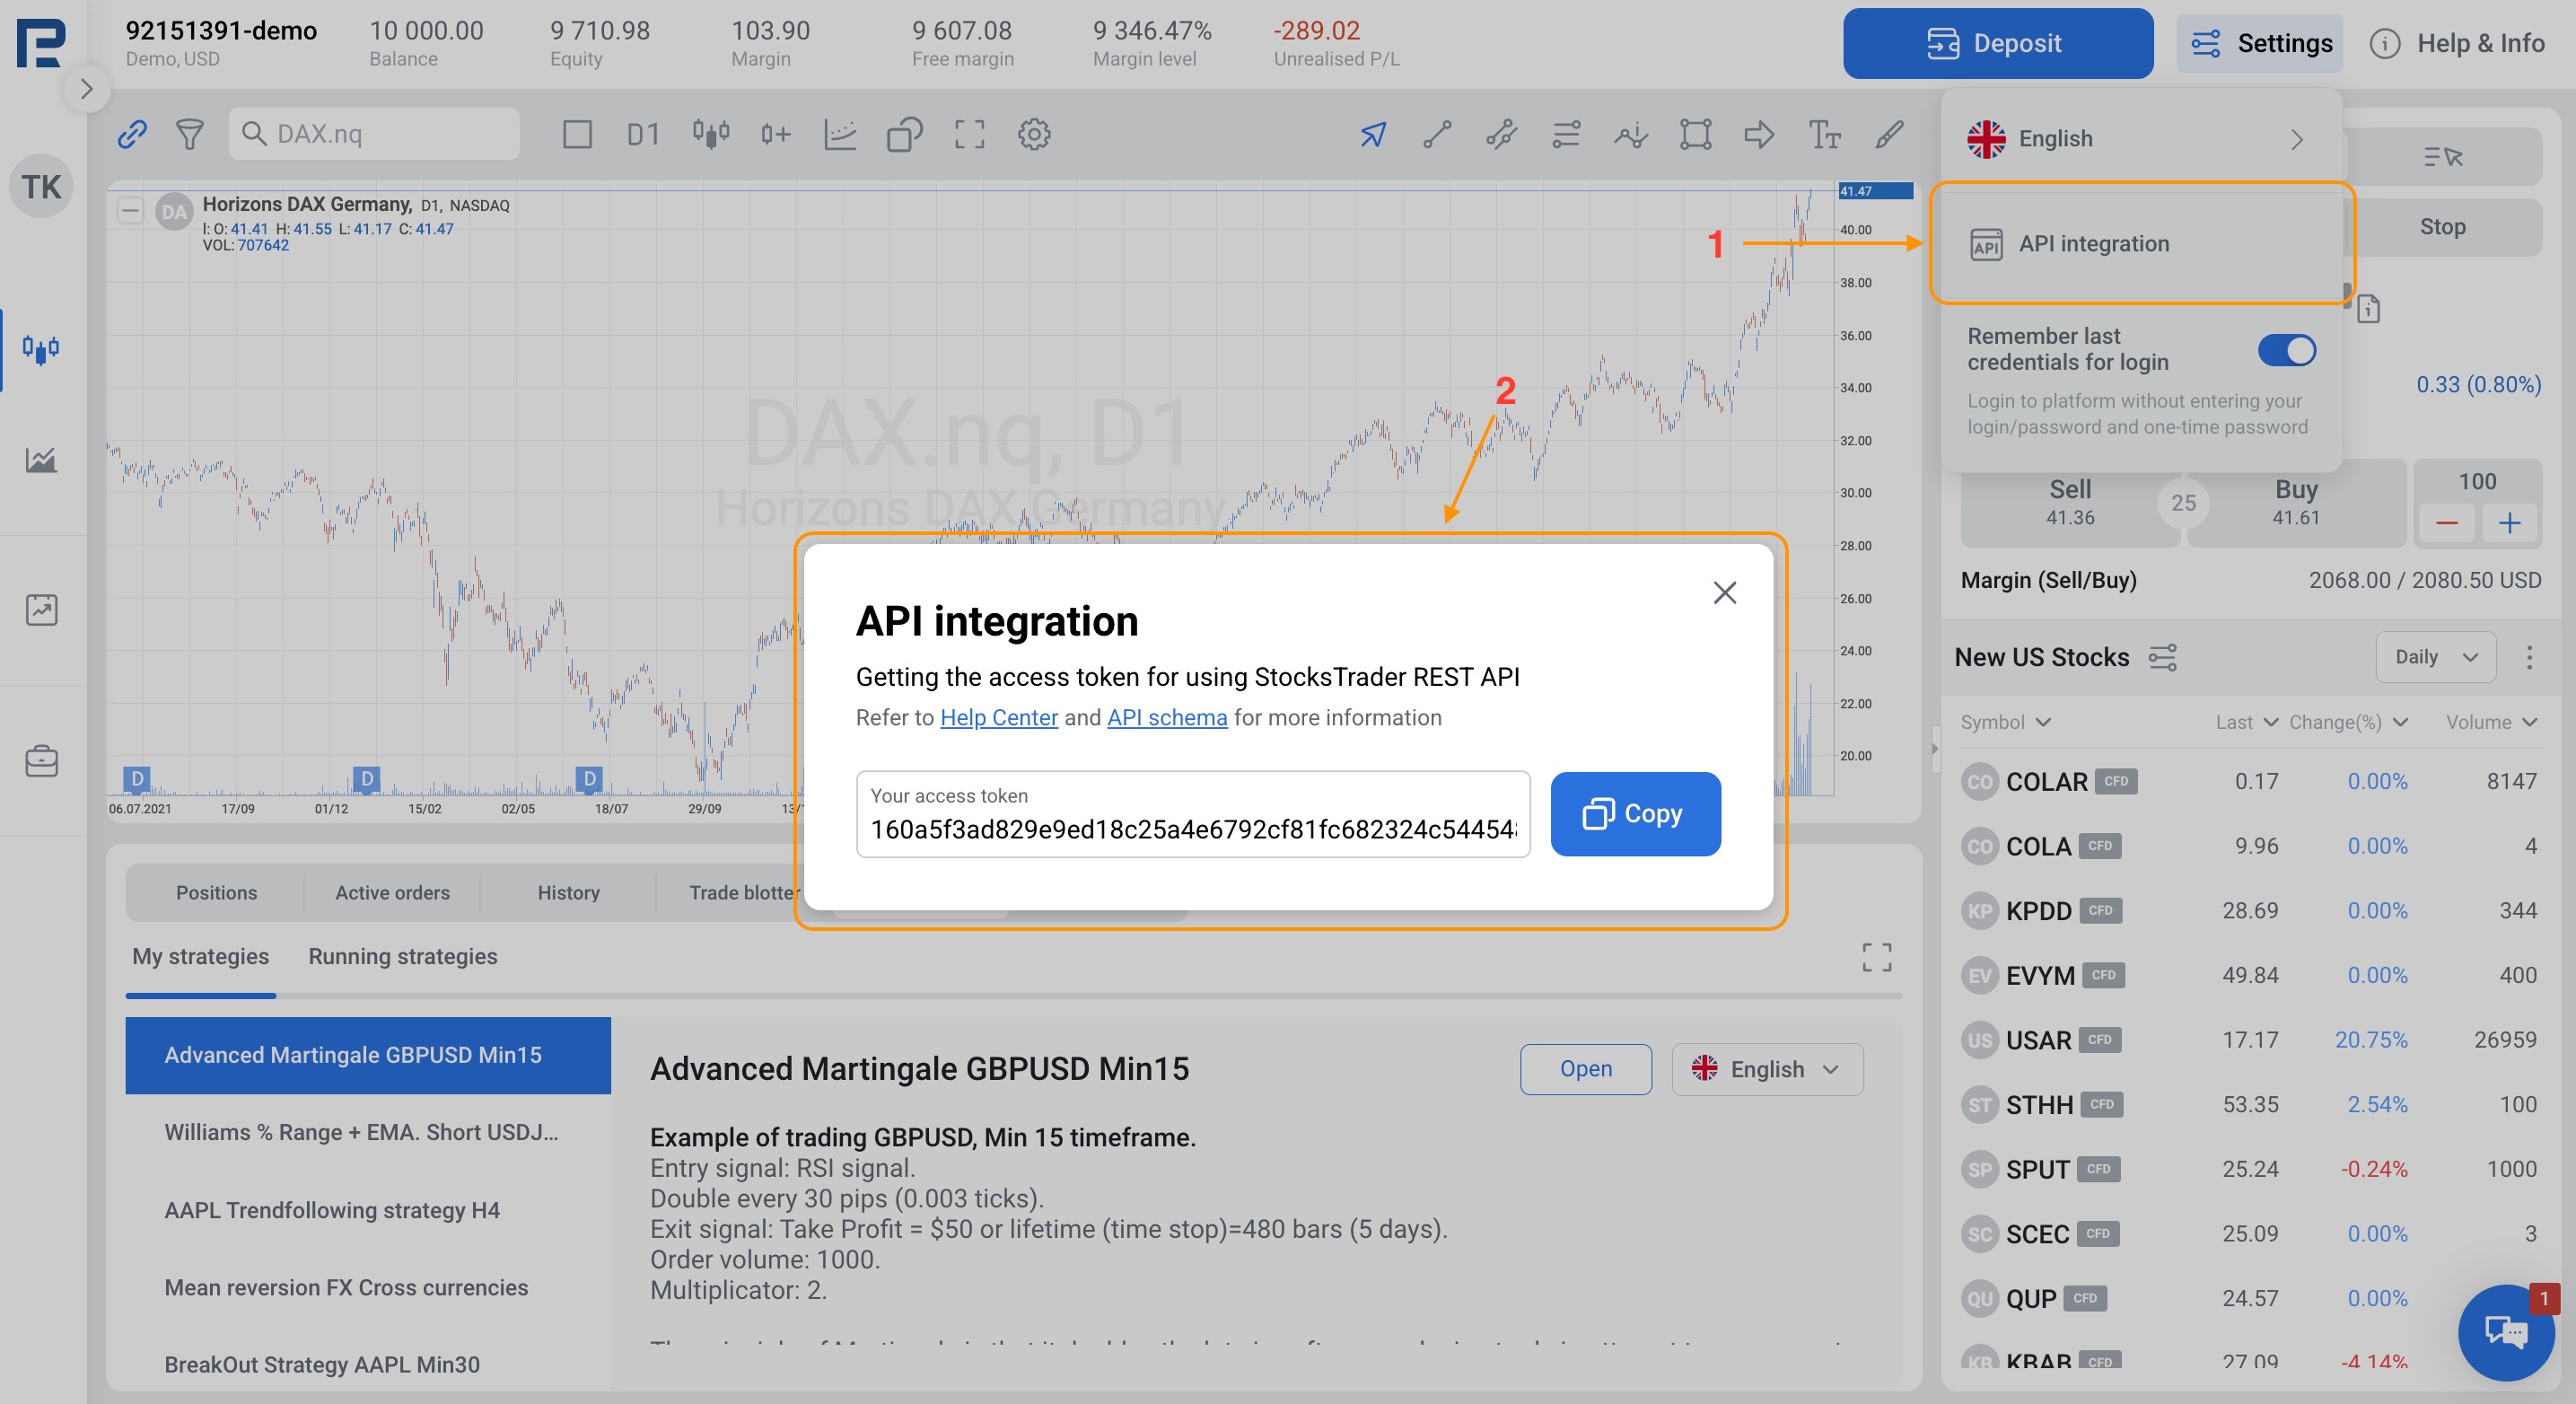The image size is (2576, 1404).
Task: Open the Daily period dropdown
Action: (x=2435, y=657)
